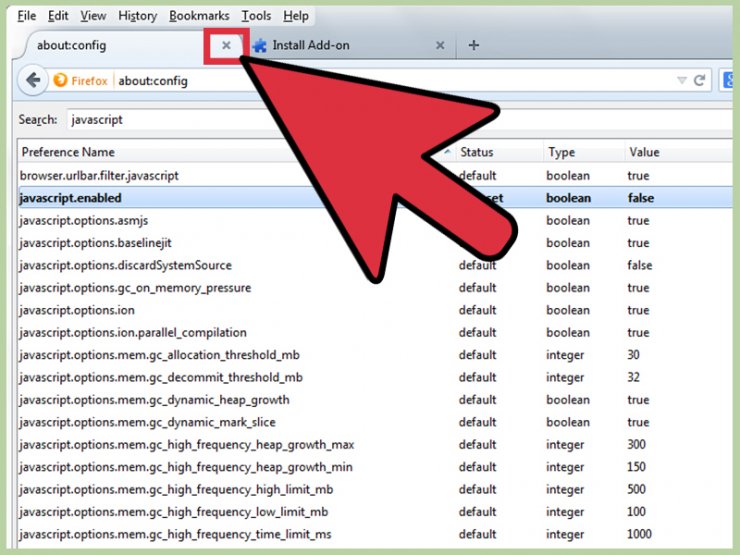Viewport: 740px width, 555px height.
Task: Open the View menu
Action: pos(93,16)
